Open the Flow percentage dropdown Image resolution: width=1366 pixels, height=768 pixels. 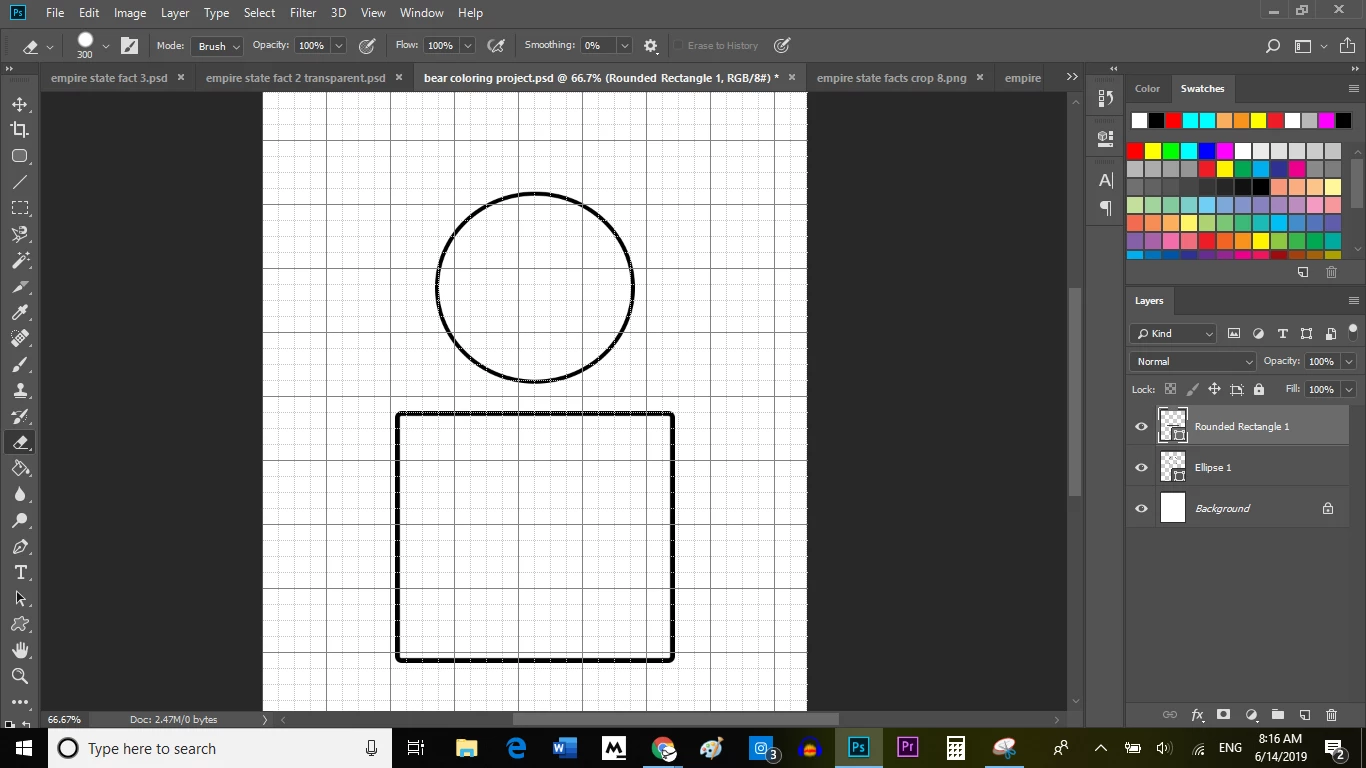(x=467, y=46)
